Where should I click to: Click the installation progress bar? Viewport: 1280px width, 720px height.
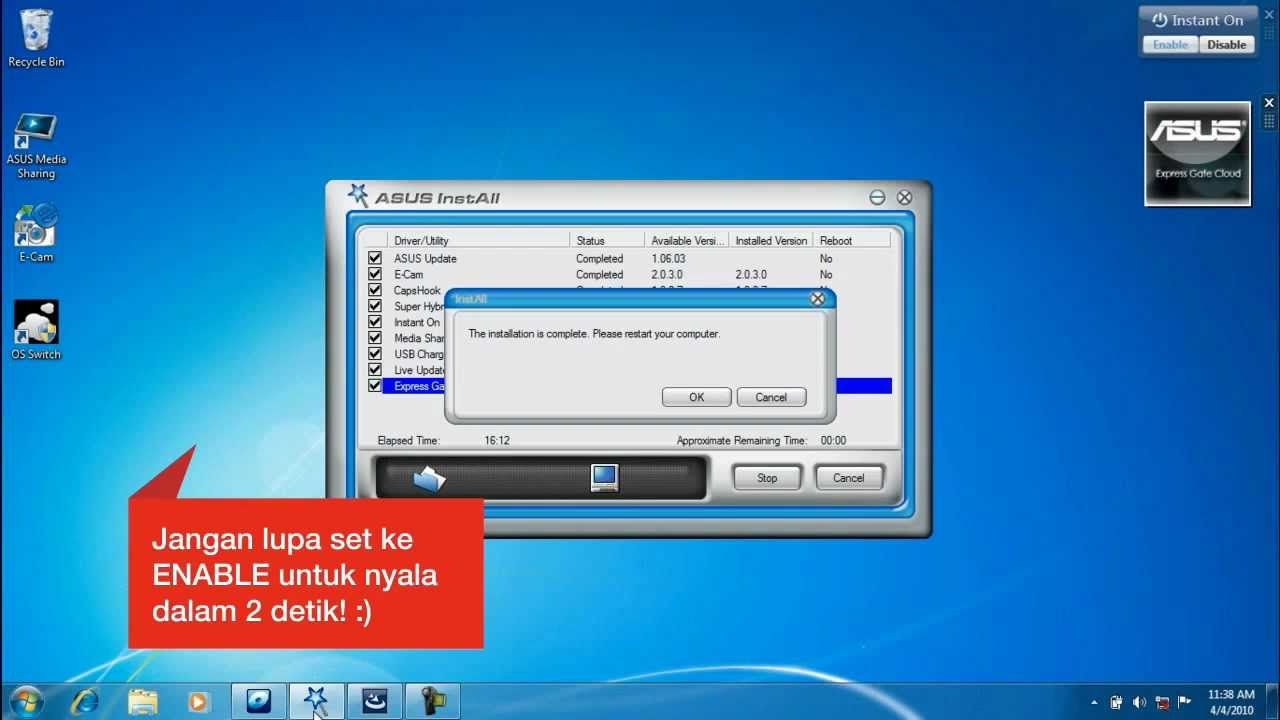tap(541, 478)
